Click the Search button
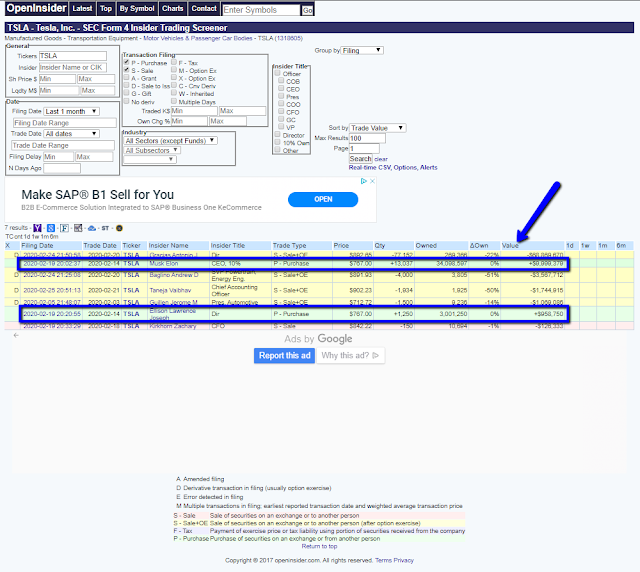Screen dimensions: 640x572 click(x=360, y=159)
